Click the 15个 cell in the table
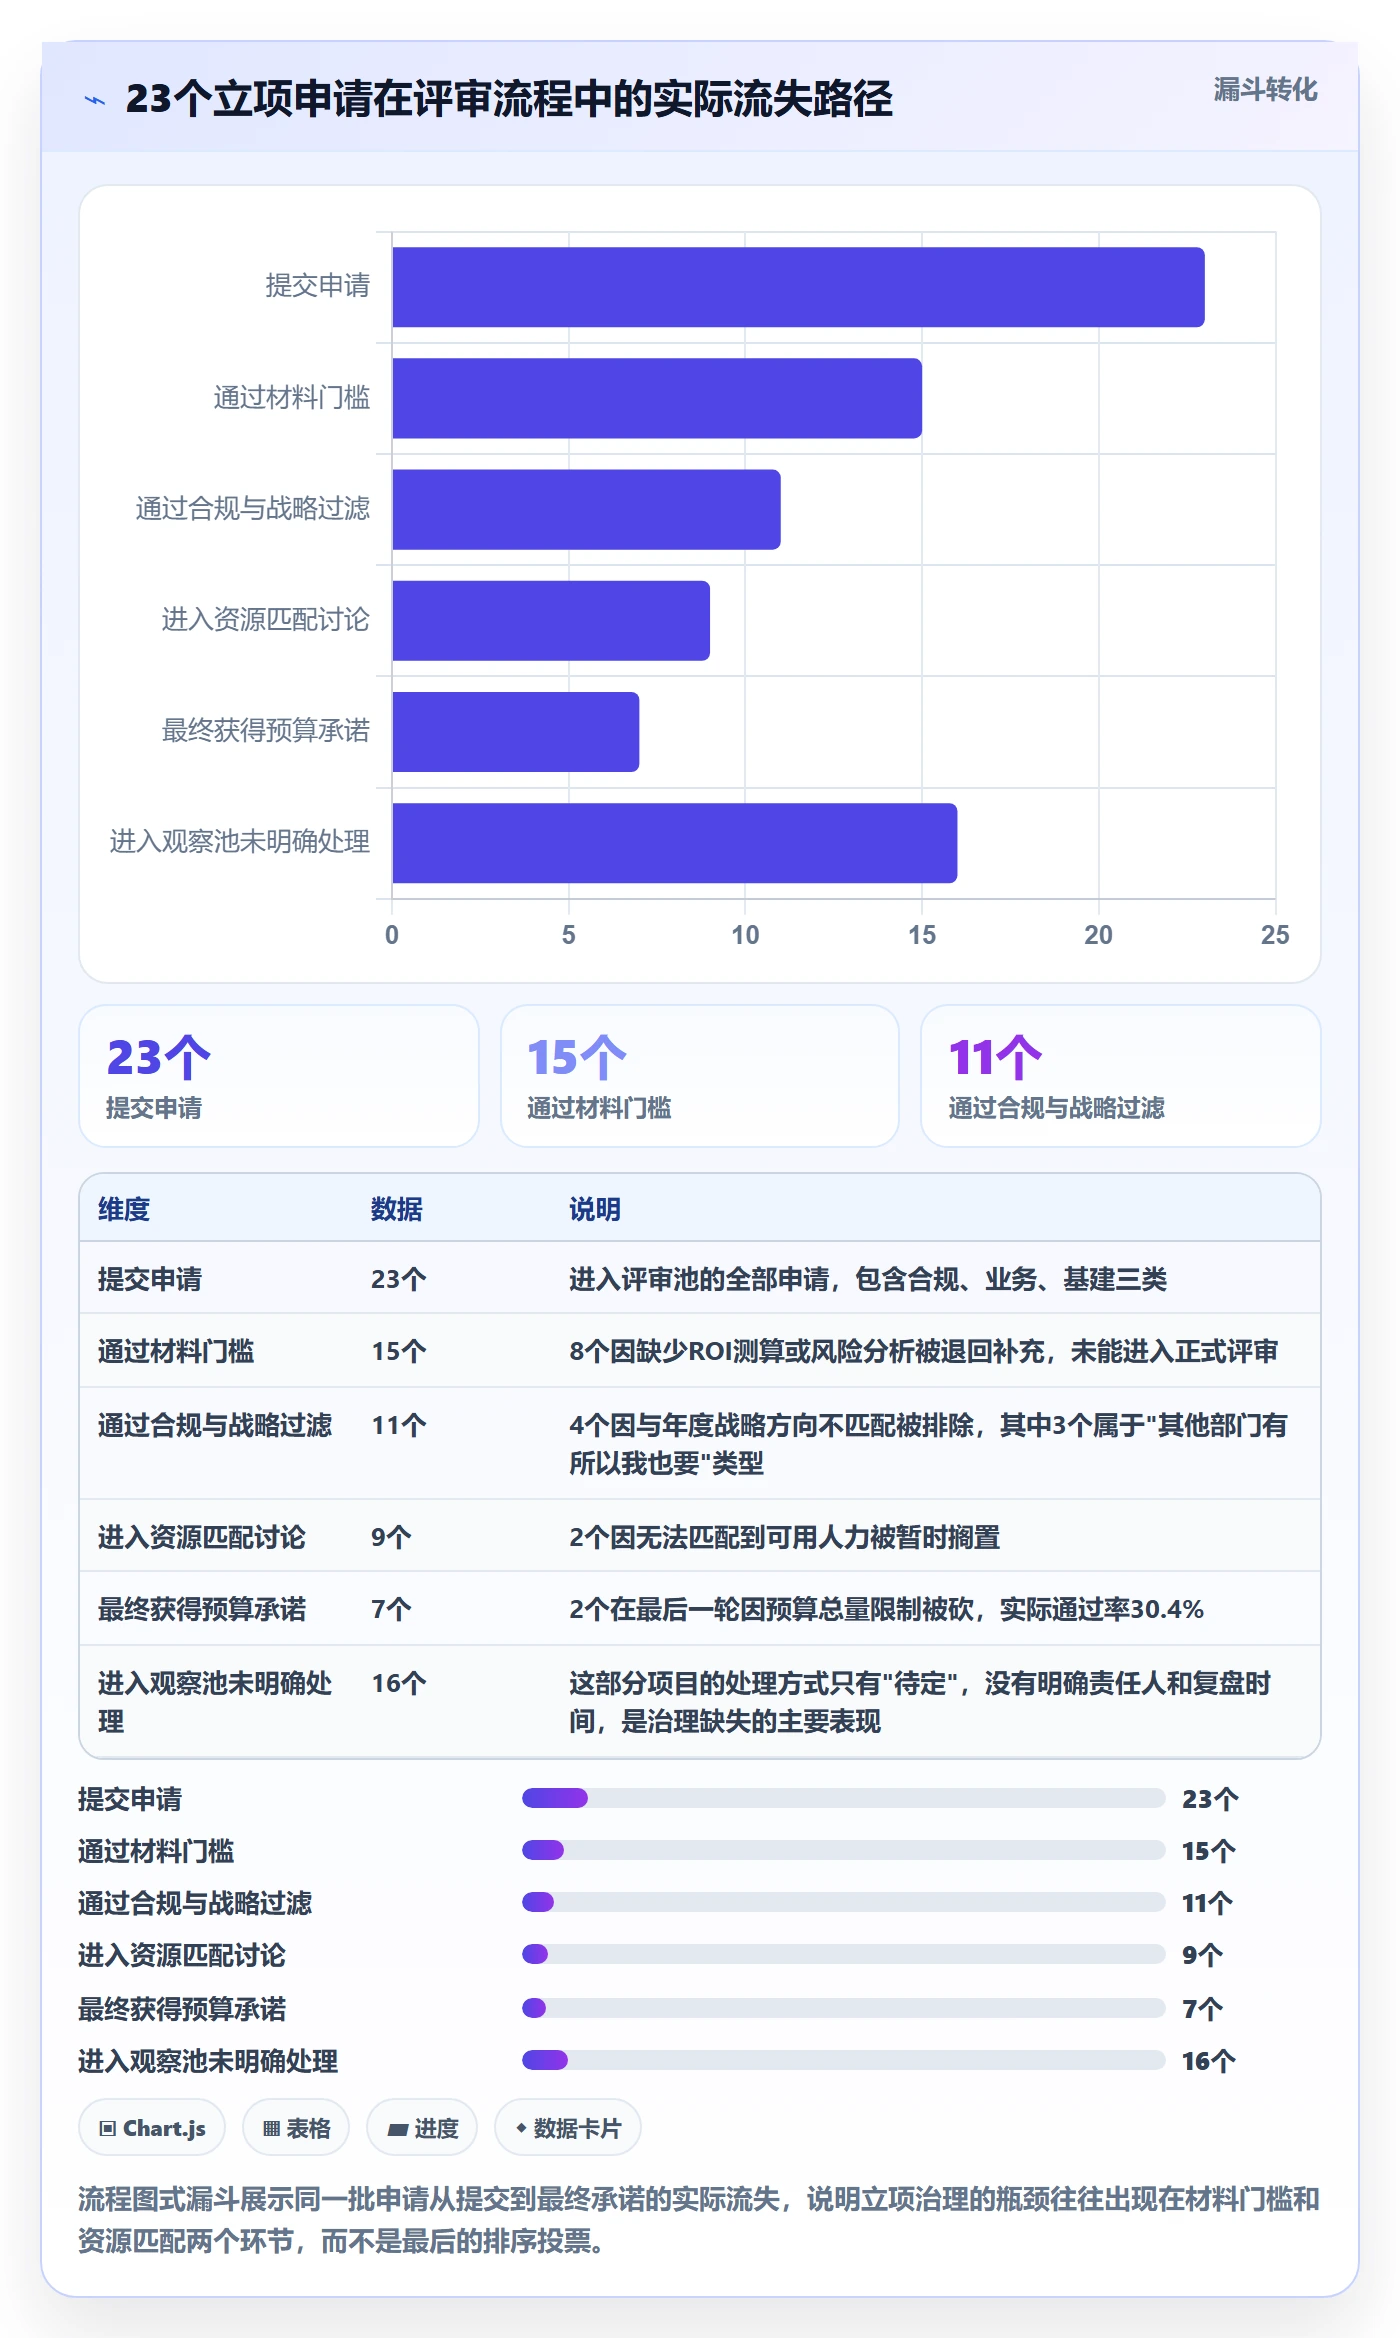The height and width of the screenshot is (2338, 1400). 399,1351
